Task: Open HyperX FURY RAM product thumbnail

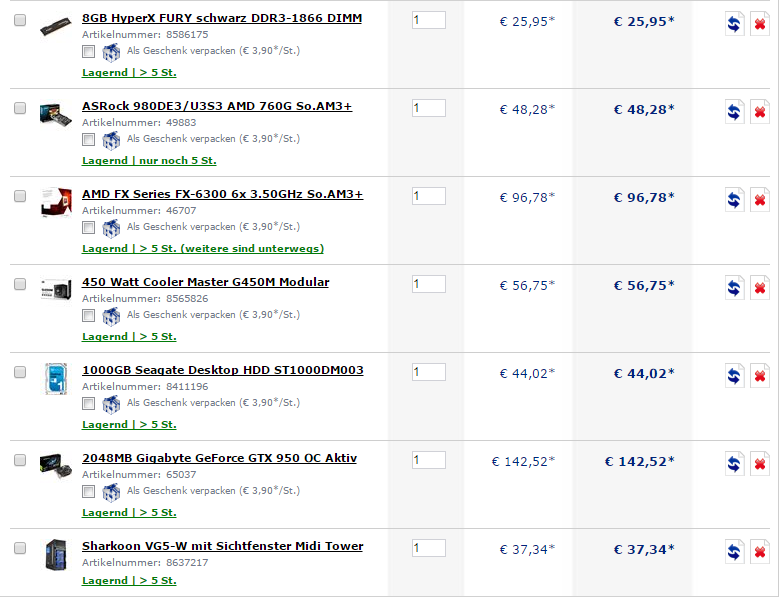Action: click(56, 26)
